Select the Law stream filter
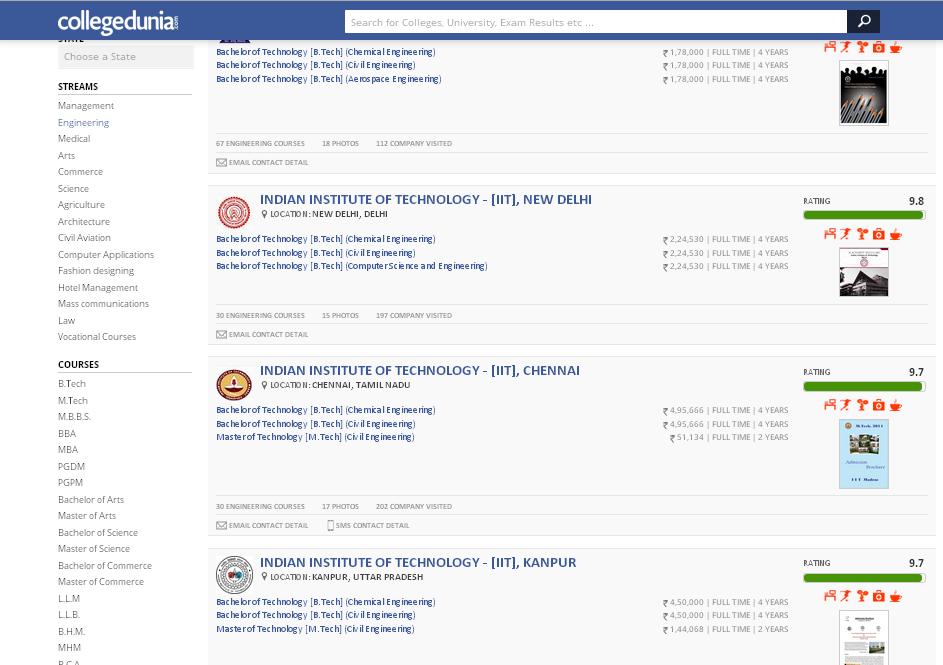The image size is (943, 665). coord(67,321)
